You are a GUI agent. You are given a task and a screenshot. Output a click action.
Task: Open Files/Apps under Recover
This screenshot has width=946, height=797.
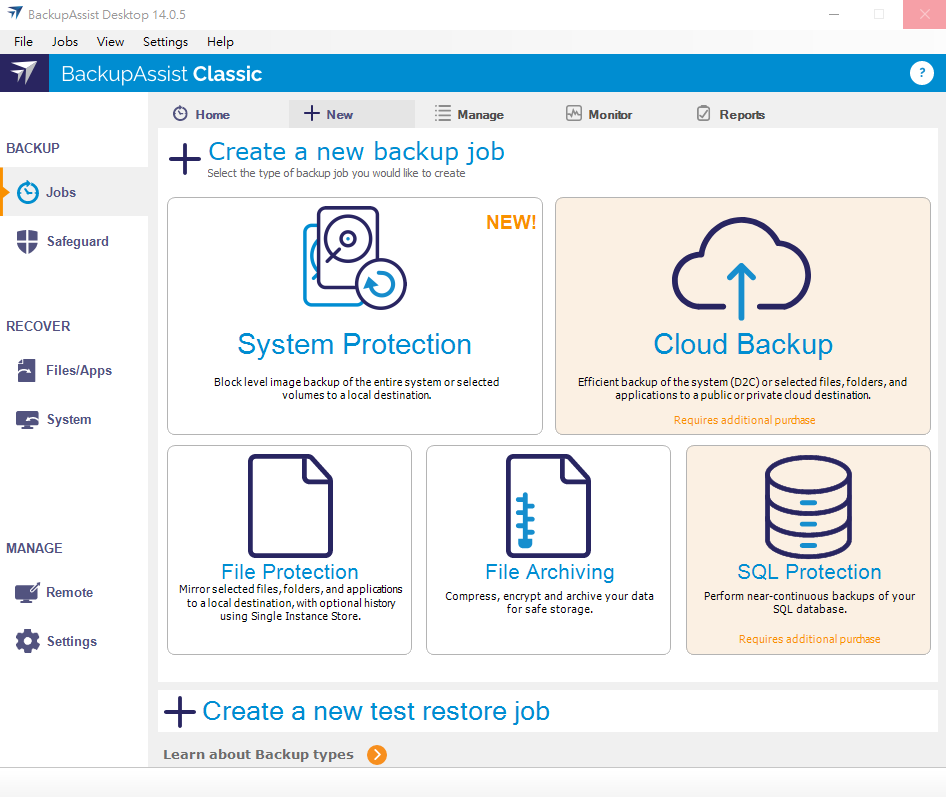point(74,370)
